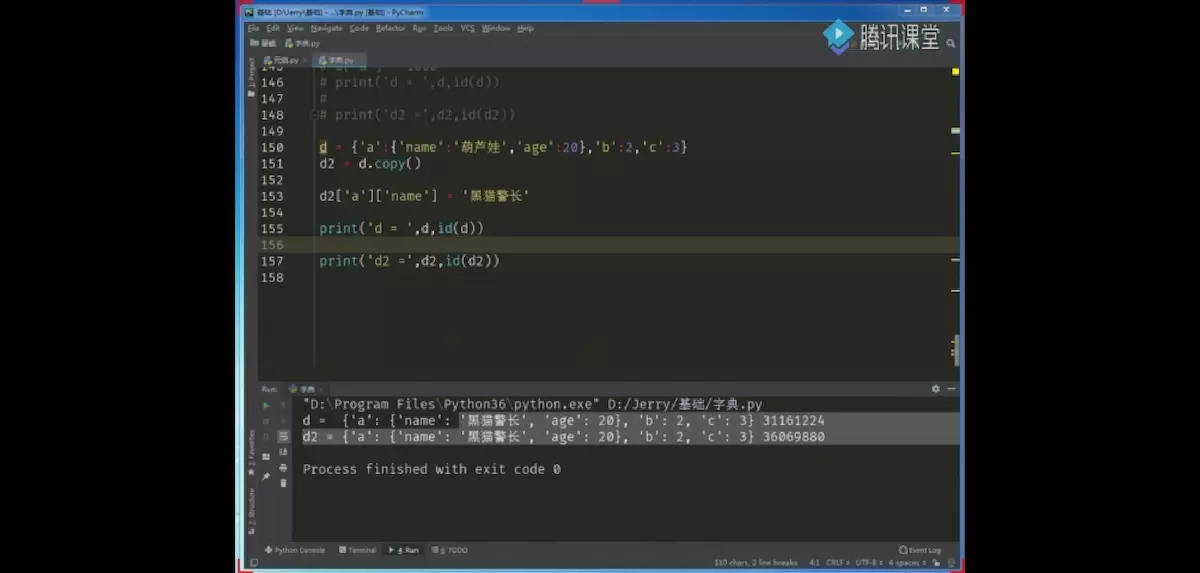The image size is (1200, 573).
Task: Select the 字典 tab in Run panel
Action: [304, 389]
